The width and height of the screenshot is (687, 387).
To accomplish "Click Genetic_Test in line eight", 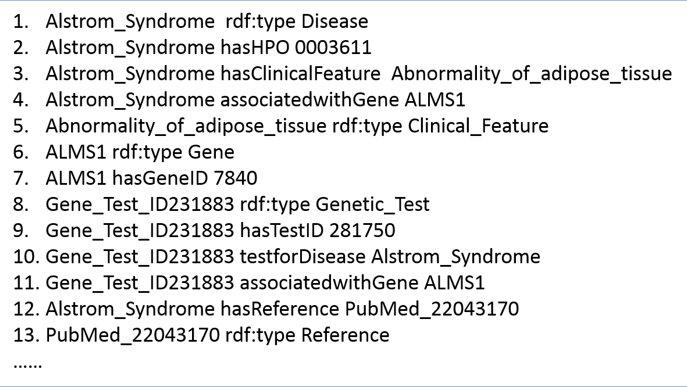I will 372,205.
